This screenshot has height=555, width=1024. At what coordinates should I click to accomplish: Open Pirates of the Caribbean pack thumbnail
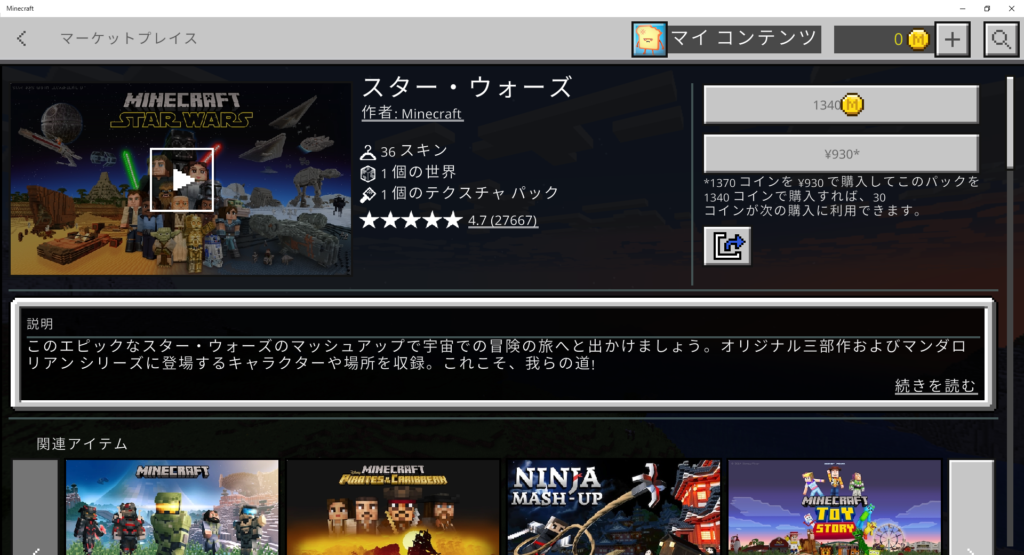point(393,507)
